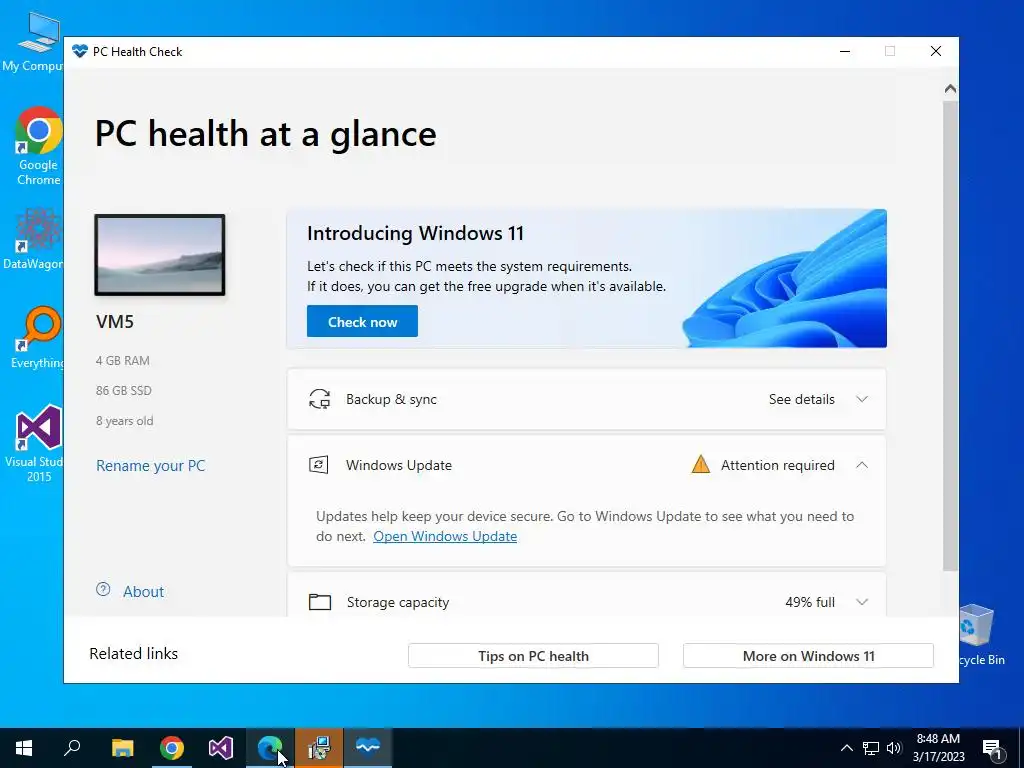Open File Explorer from the taskbar

(x=122, y=748)
